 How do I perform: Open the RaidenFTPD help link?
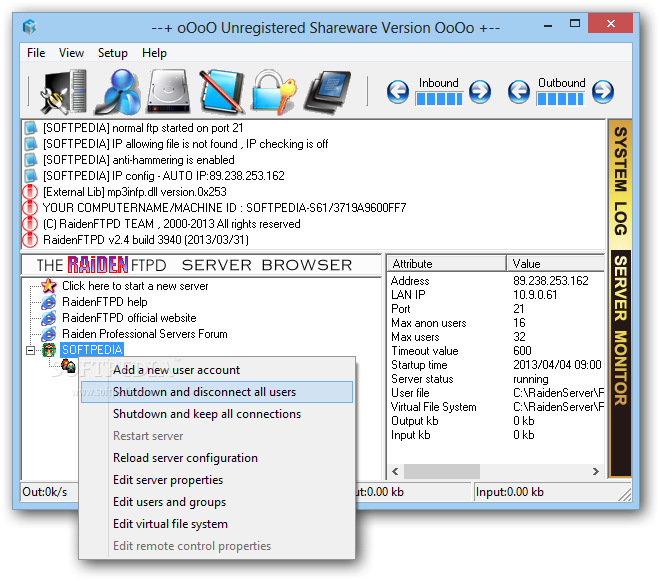pyautogui.click(x=104, y=302)
